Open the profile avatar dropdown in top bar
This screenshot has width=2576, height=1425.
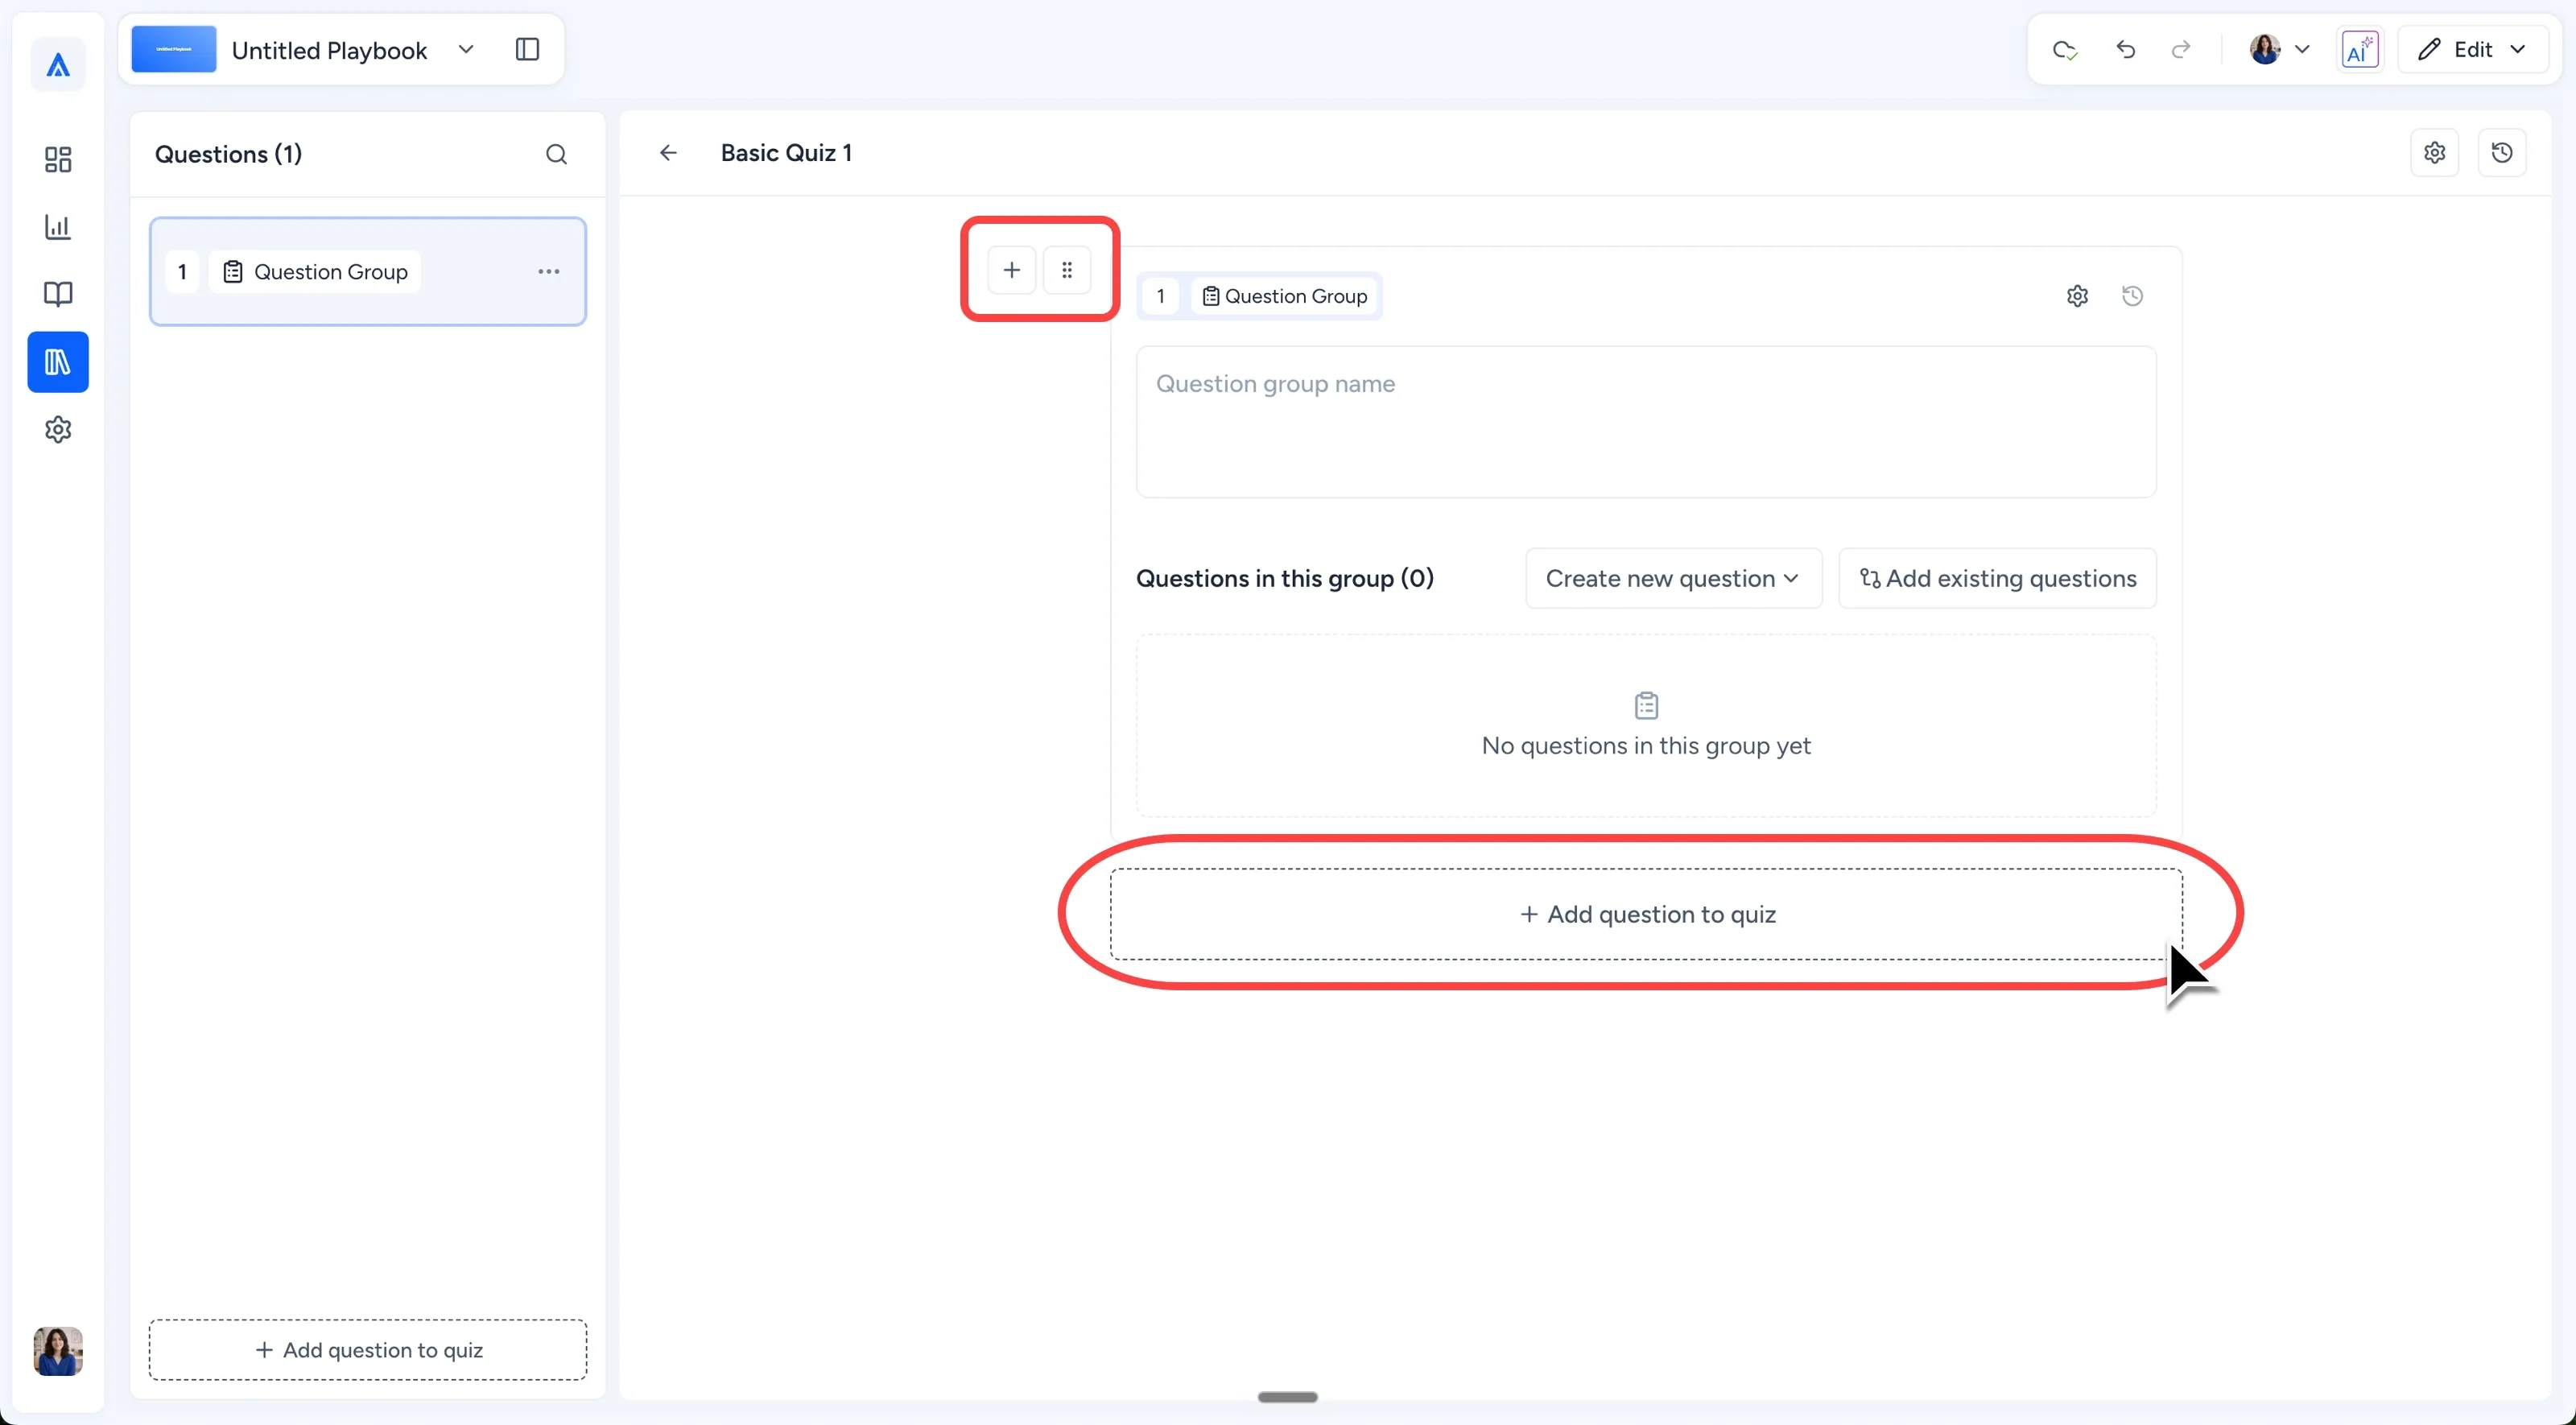coord(2279,49)
